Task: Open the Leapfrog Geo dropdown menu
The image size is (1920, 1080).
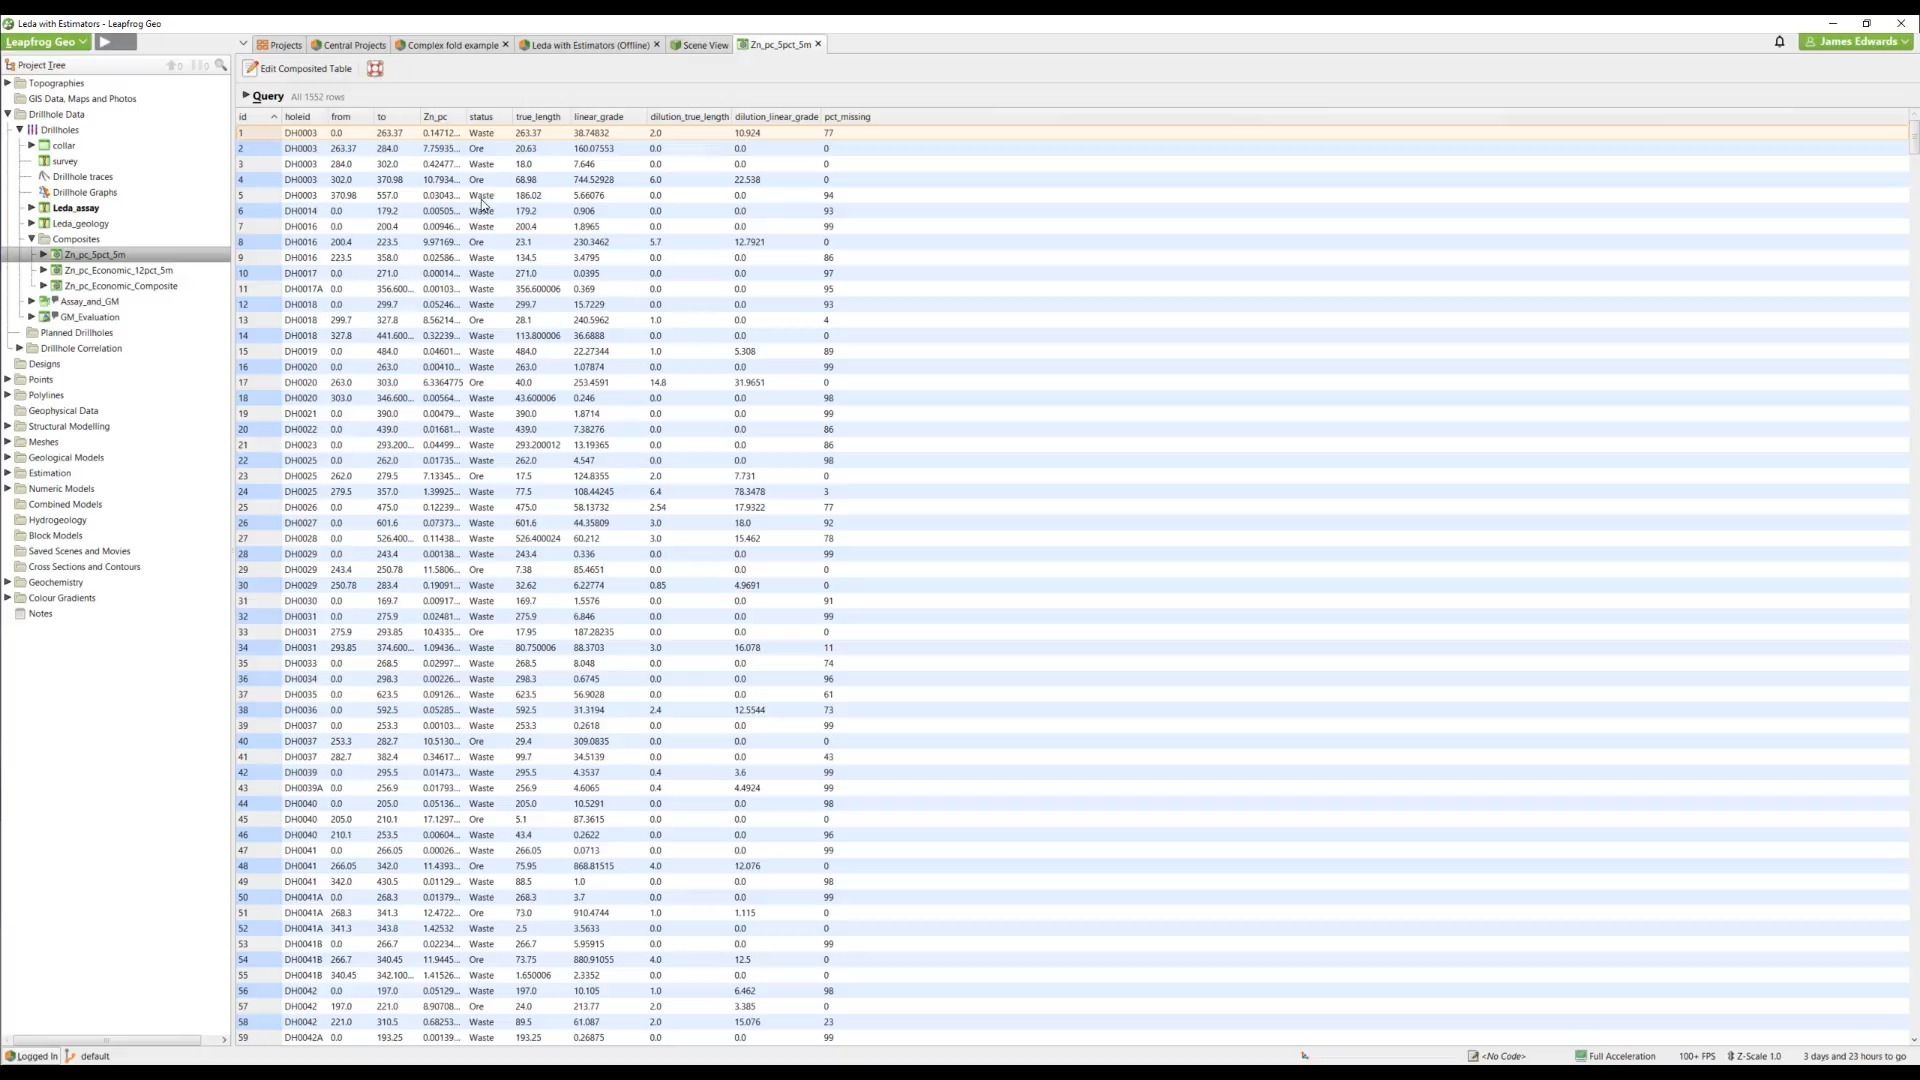Action: [46, 42]
